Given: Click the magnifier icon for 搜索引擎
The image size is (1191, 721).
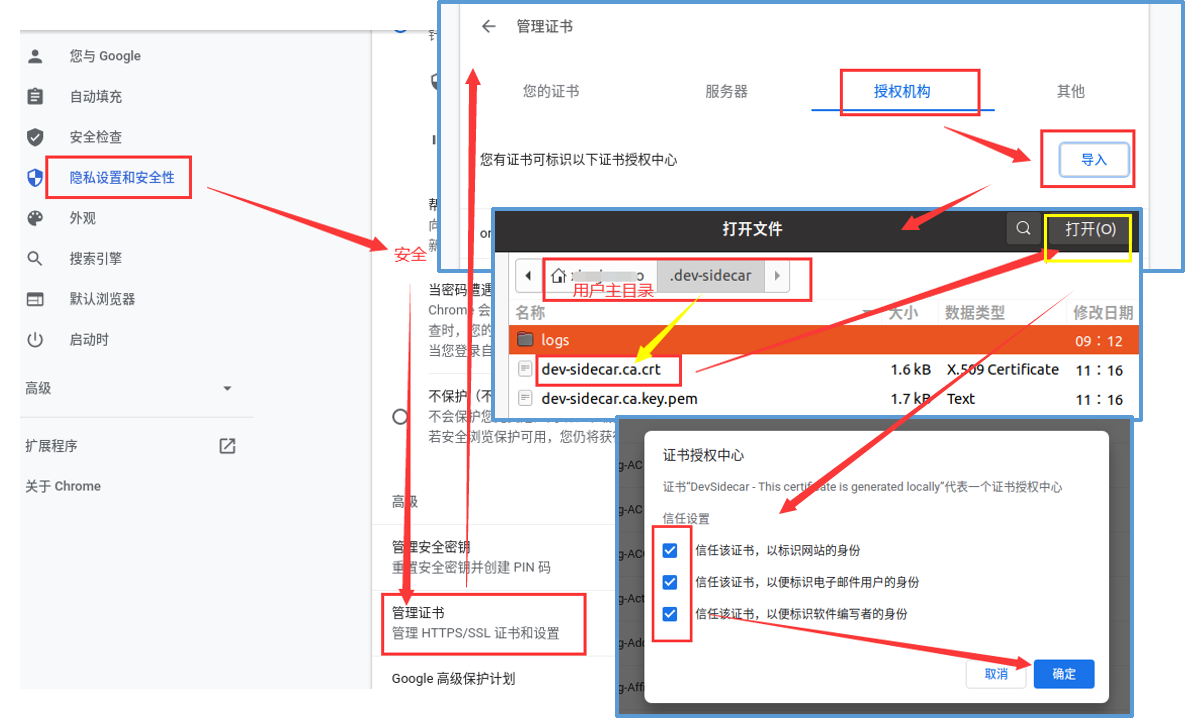Looking at the screenshot, I should (x=35, y=259).
